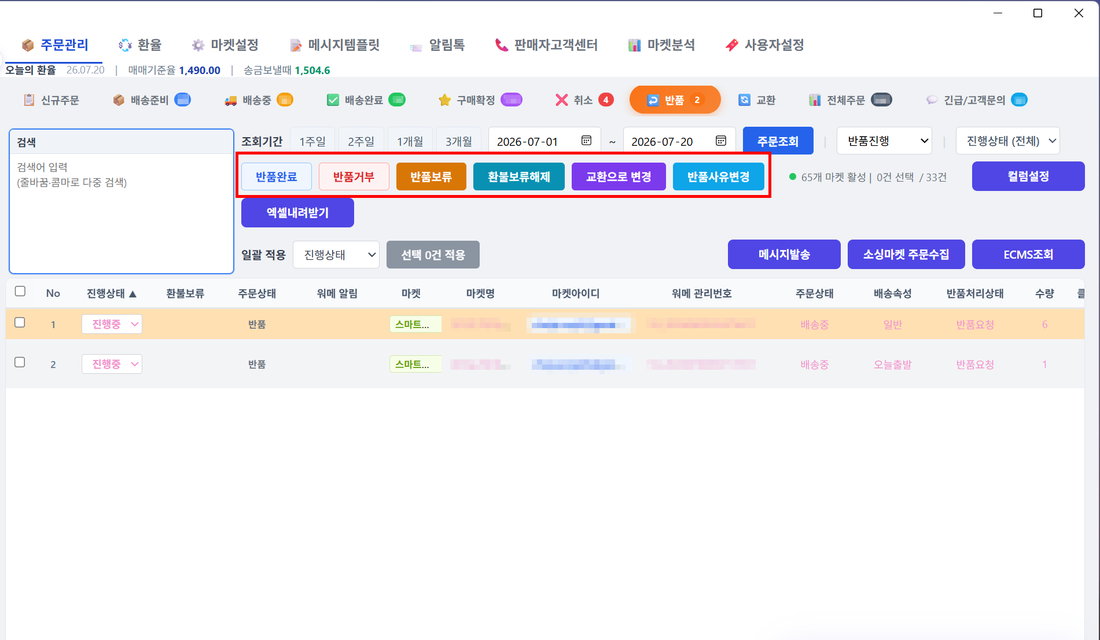
Task: Click the 신규주문 clipboard icon
Action: coord(29,100)
